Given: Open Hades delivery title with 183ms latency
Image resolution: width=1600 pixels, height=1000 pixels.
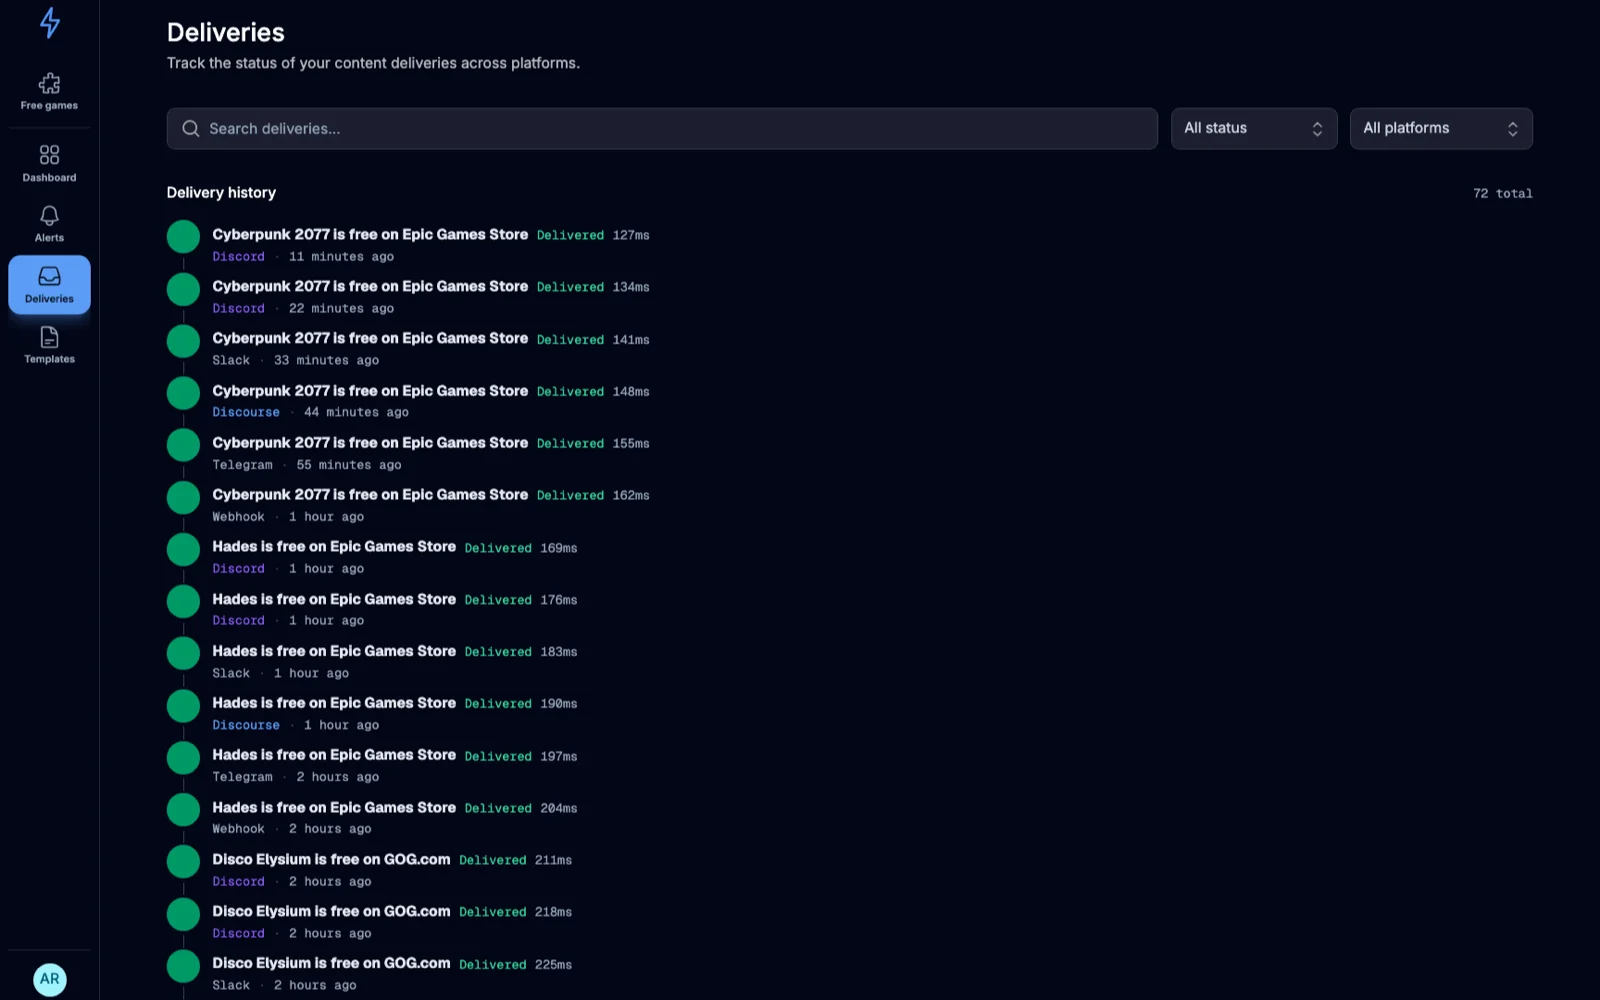Looking at the screenshot, I should 334,652.
